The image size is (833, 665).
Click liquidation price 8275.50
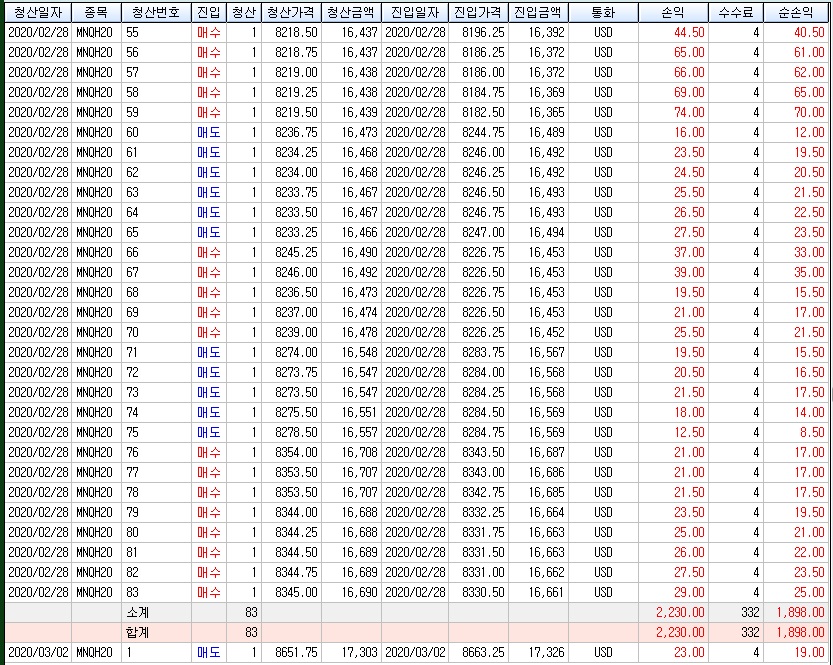pos(291,413)
